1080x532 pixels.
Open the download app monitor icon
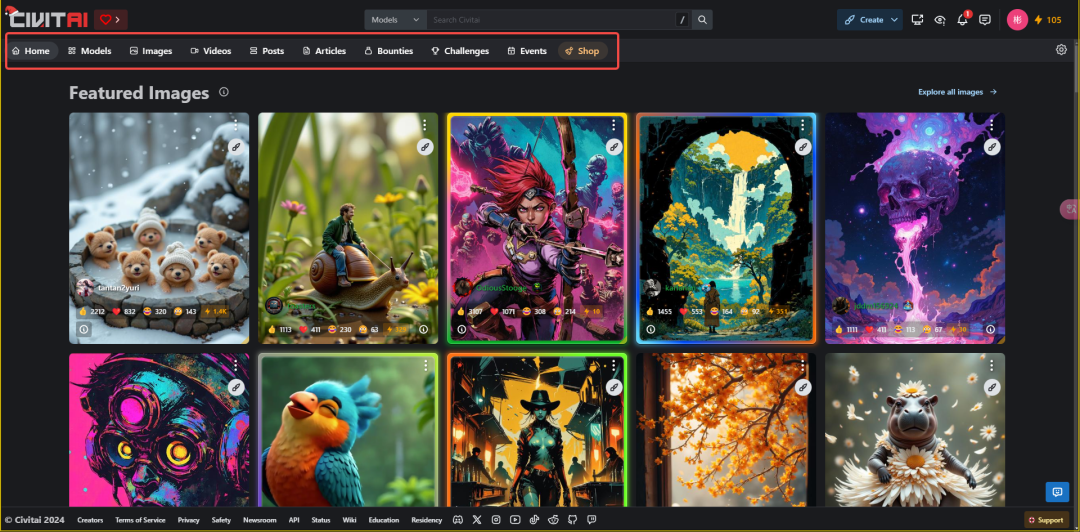(x=917, y=20)
